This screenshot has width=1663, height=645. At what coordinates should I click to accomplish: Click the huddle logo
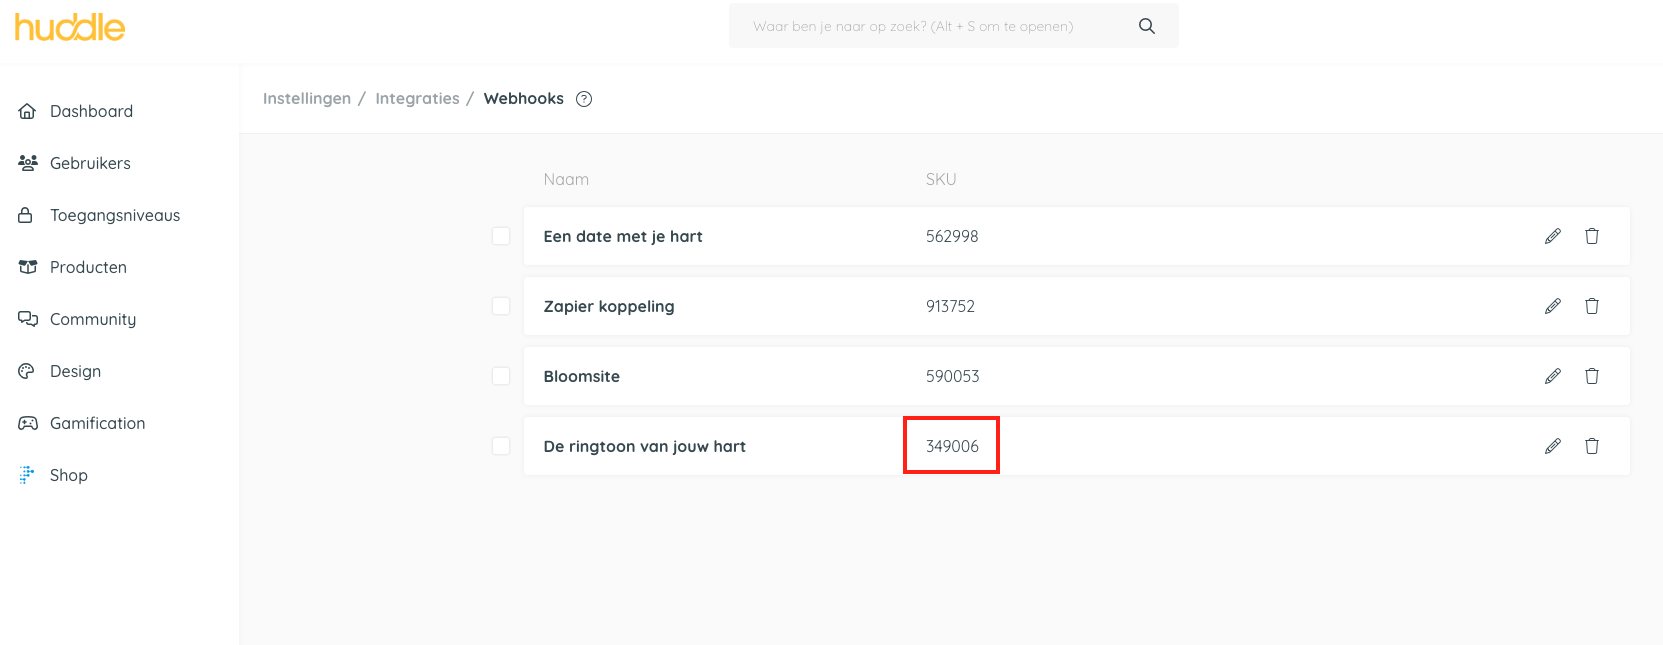70,27
